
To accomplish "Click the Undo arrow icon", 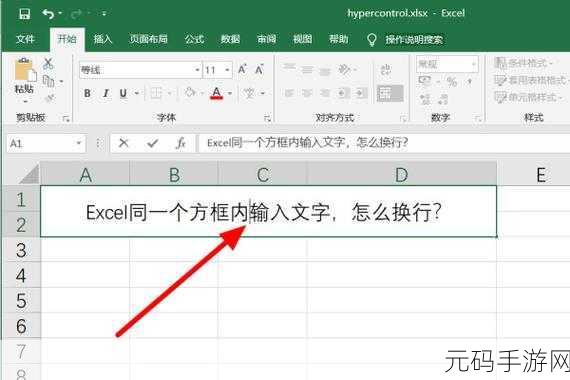I will [48, 14].
